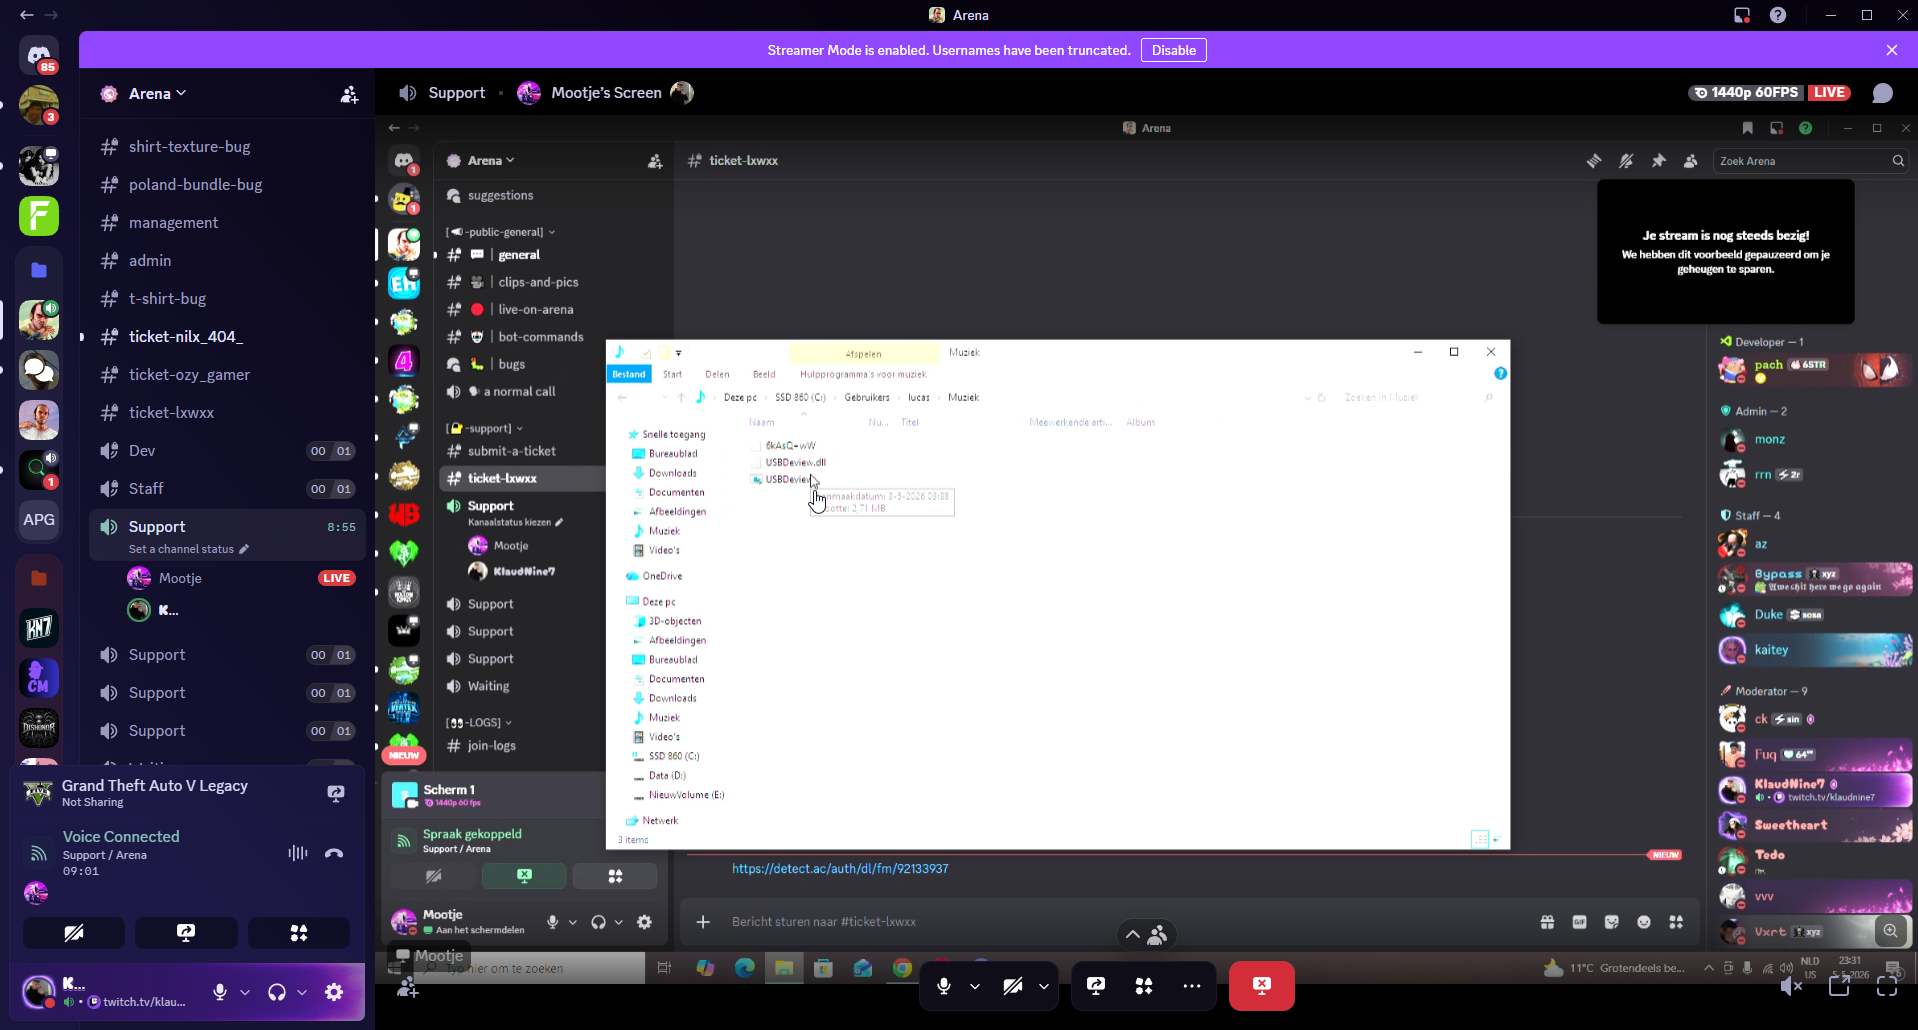Open microphone options chevron in user panel
The image size is (1918, 1030).
(245, 992)
